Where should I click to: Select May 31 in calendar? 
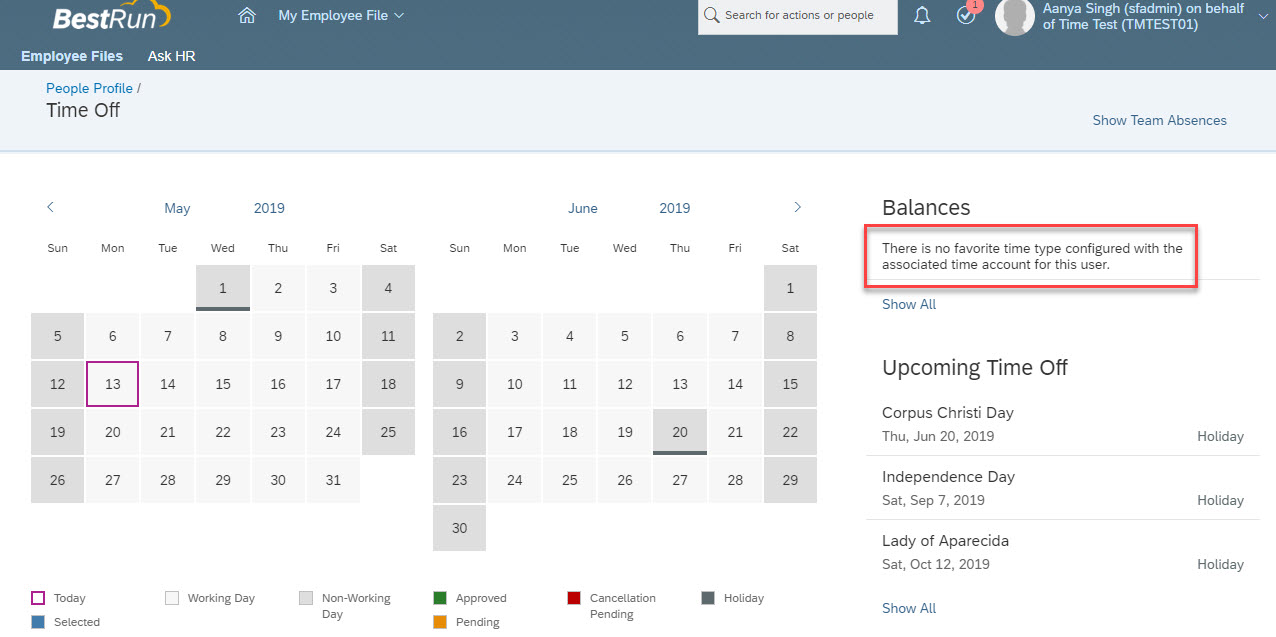[333, 480]
